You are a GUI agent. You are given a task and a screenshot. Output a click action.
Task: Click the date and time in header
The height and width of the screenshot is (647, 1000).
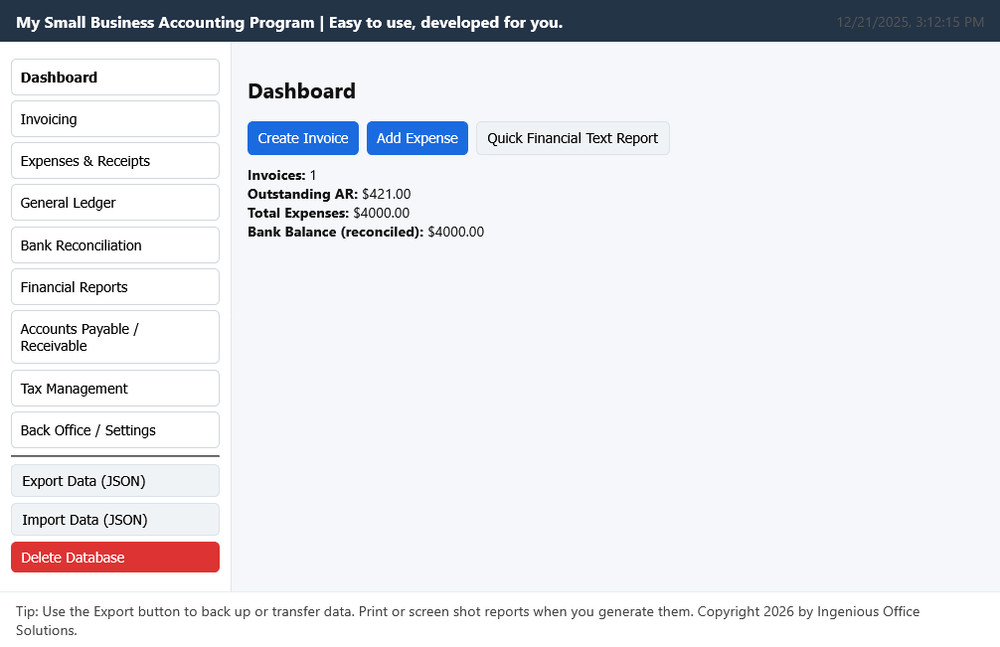(x=910, y=22)
